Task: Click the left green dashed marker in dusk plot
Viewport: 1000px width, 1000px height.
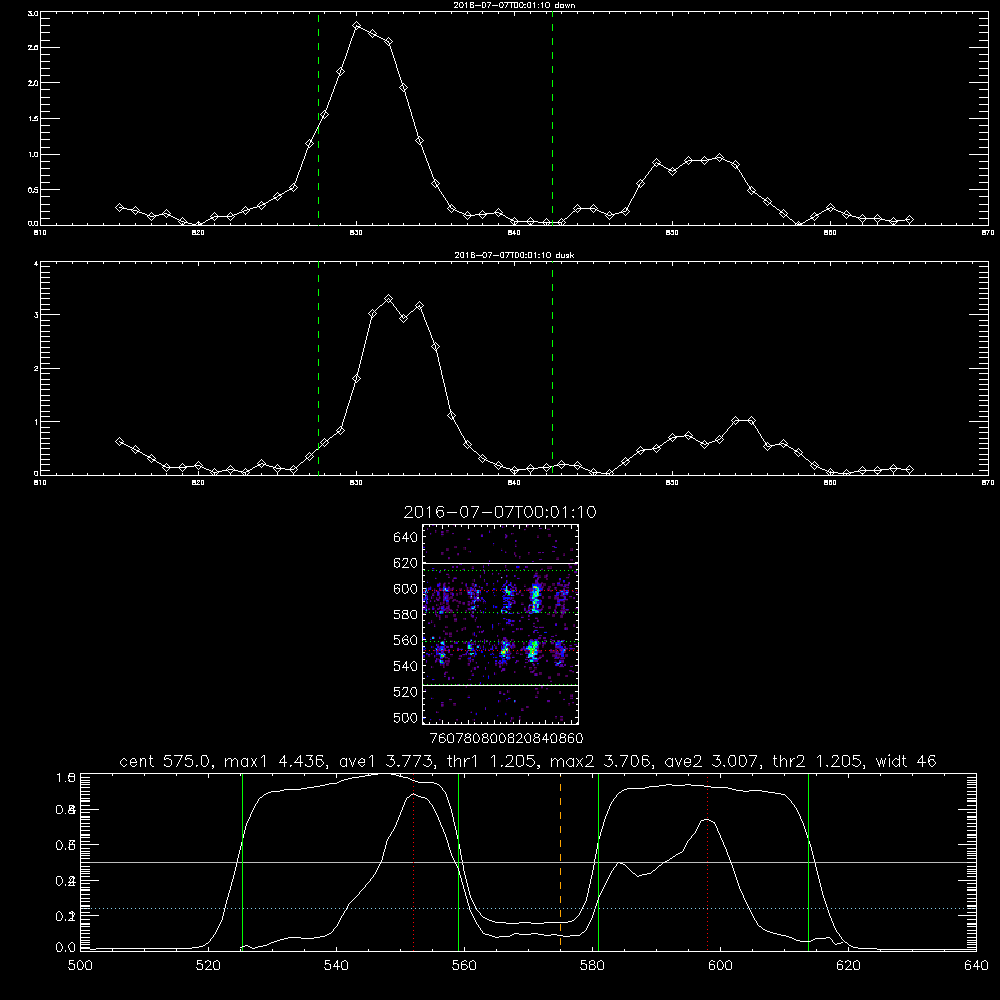Action: (x=318, y=369)
